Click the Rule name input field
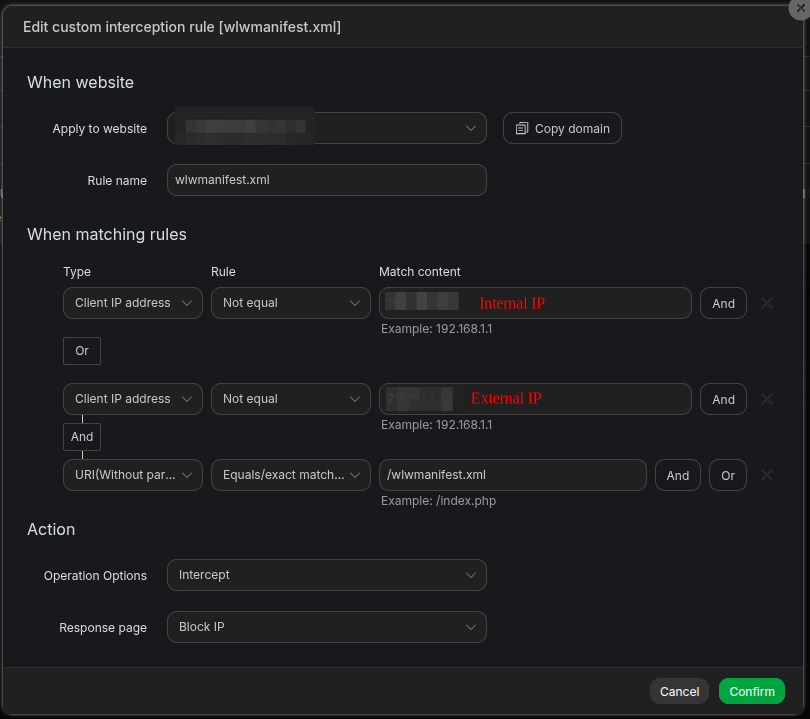Viewport: 810px width, 719px height. click(327, 180)
